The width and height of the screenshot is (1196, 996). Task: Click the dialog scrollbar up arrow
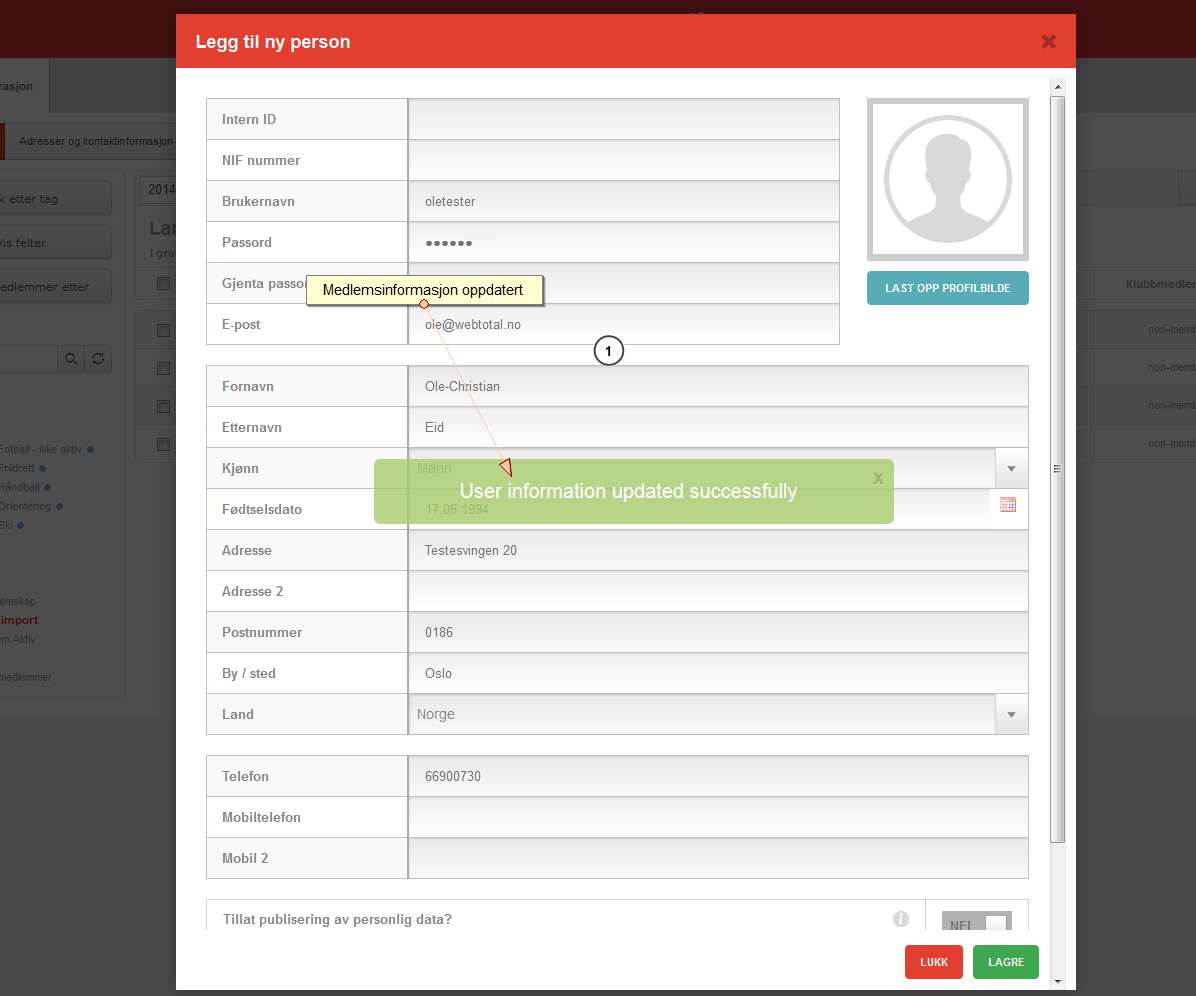click(1057, 86)
